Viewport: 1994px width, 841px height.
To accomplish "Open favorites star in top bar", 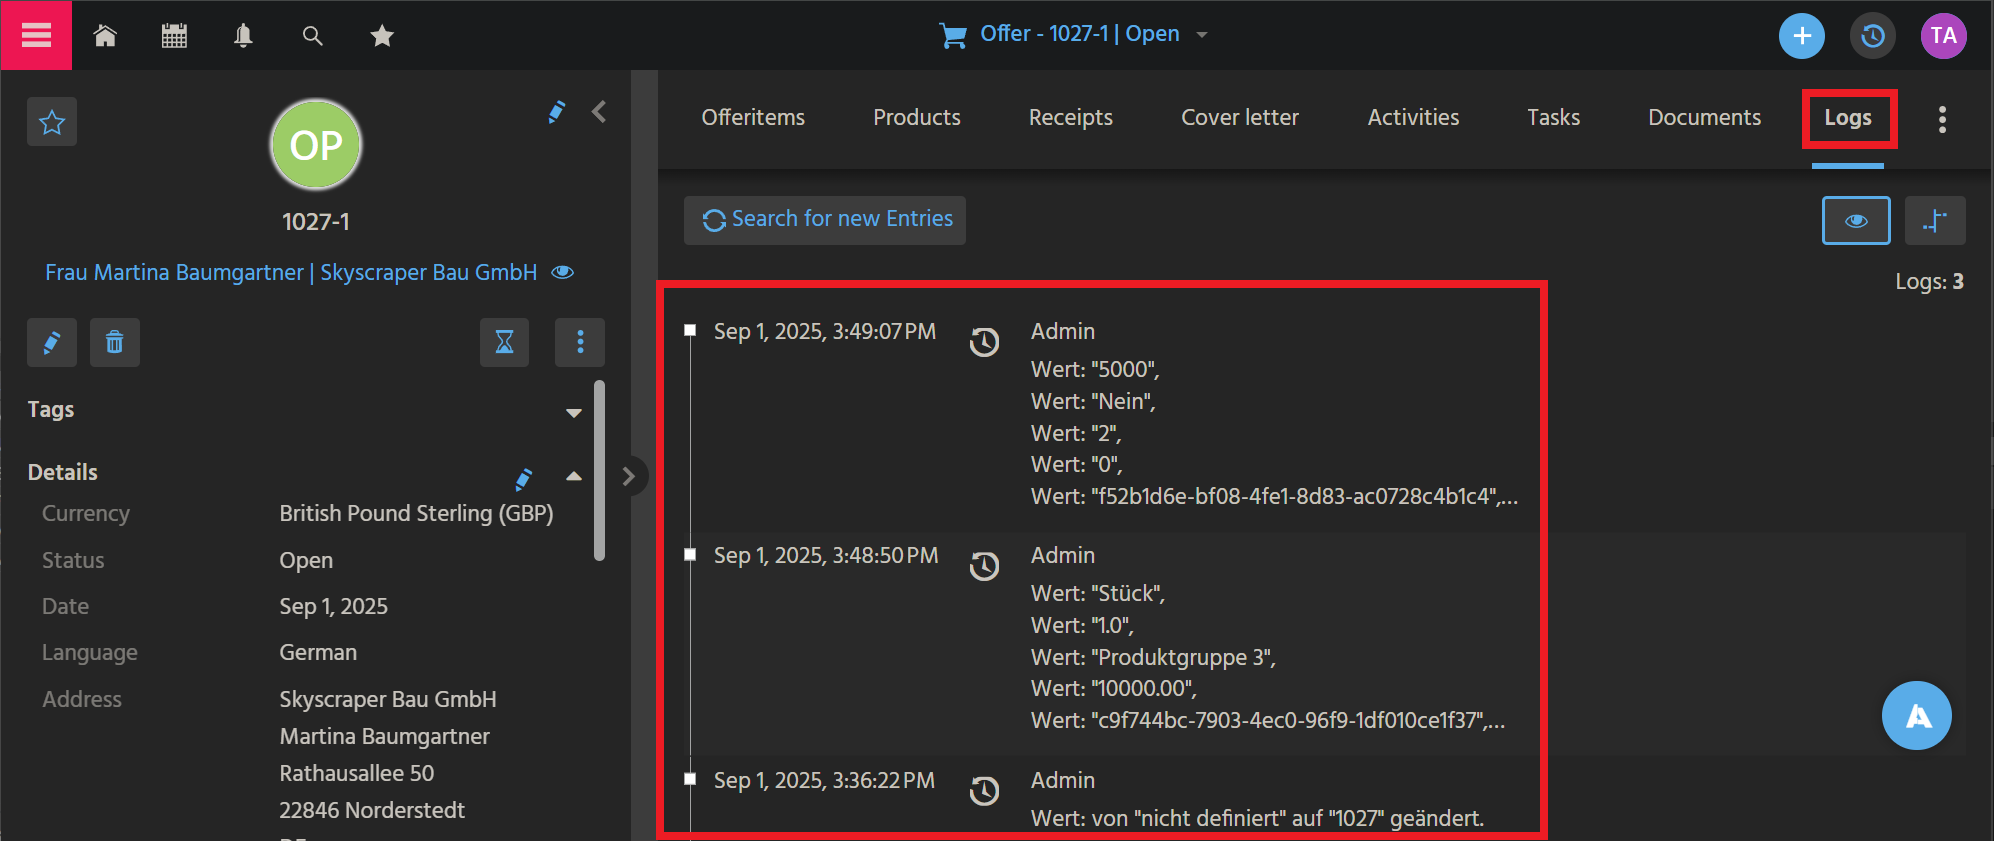I will (x=382, y=36).
